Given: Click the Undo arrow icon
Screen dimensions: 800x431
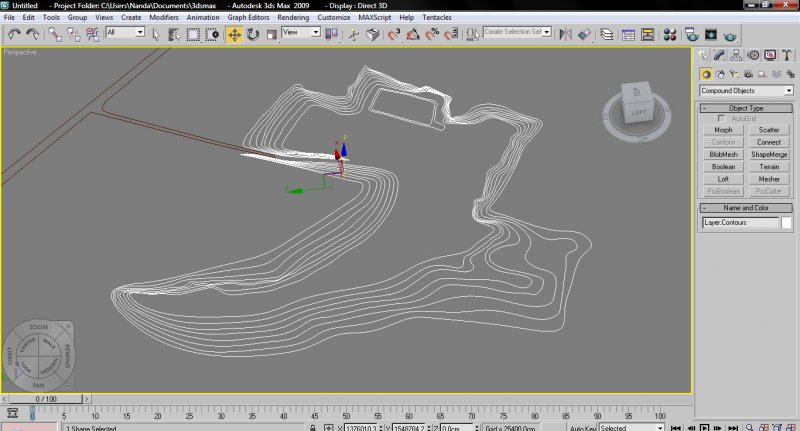Looking at the screenshot, I should point(13,34).
